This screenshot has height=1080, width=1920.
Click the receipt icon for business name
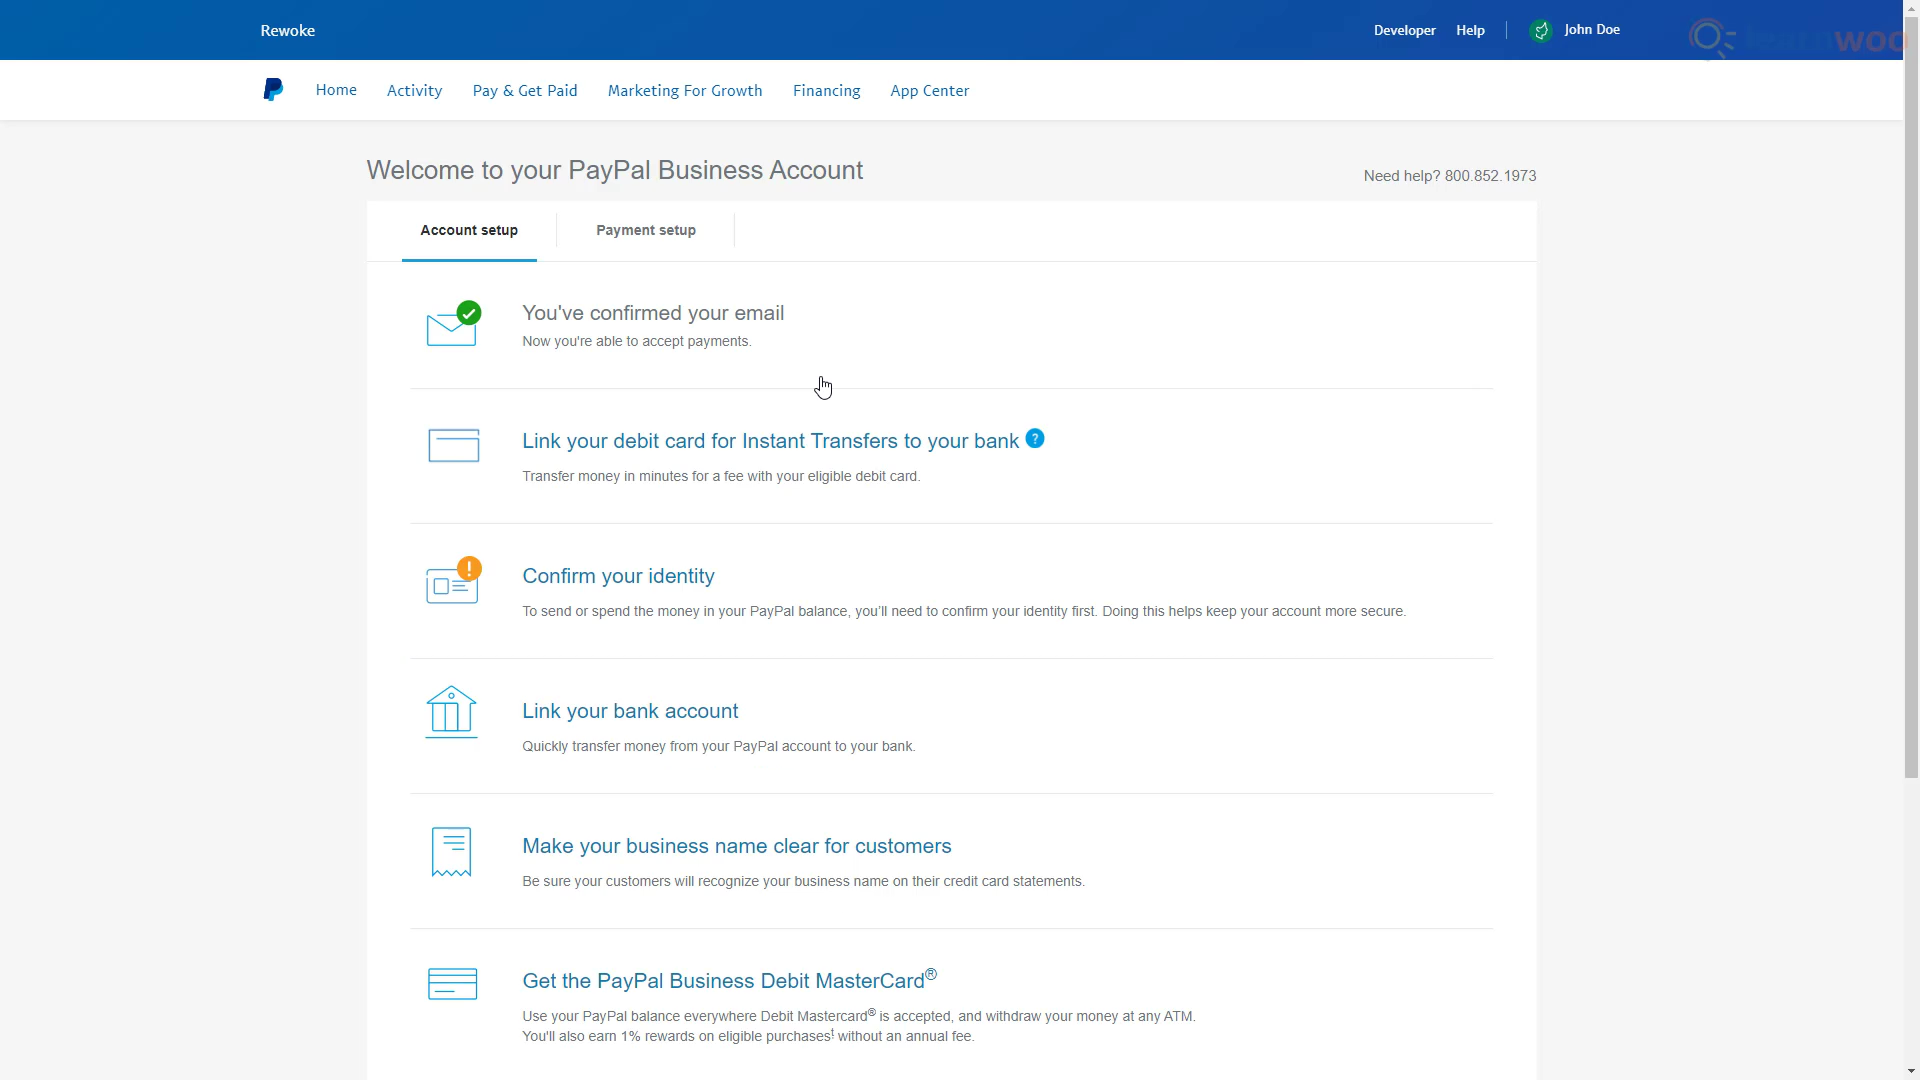tap(451, 852)
